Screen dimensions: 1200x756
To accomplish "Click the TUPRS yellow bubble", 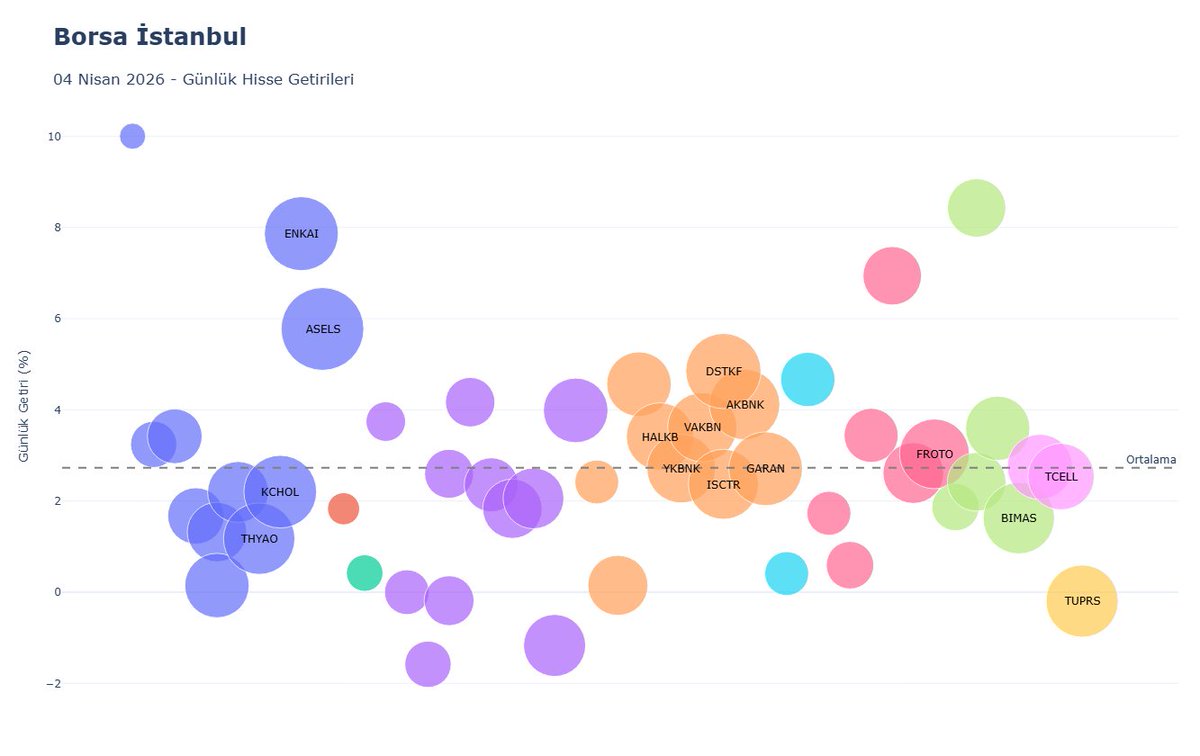I will coord(1082,601).
